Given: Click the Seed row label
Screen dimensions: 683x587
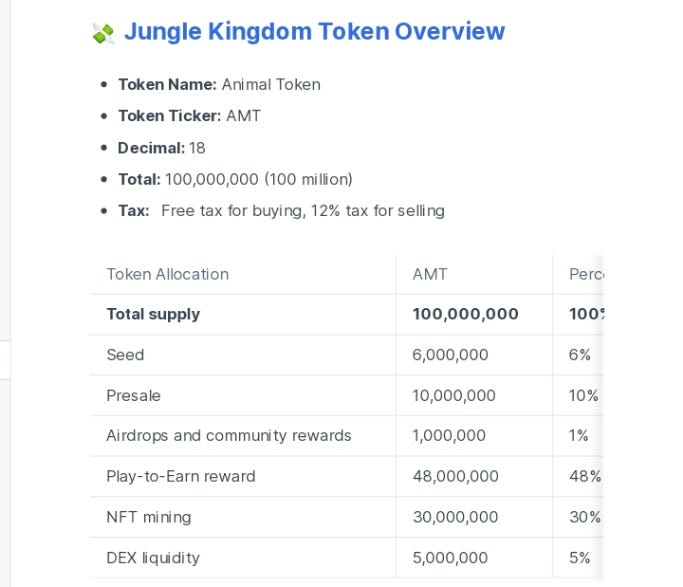Looking at the screenshot, I should [x=125, y=355].
